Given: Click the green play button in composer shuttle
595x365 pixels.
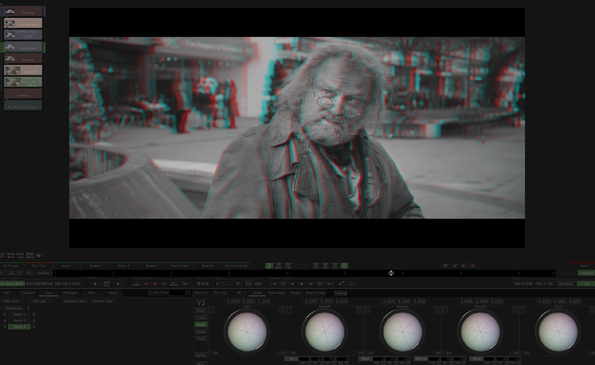Looking at the screenshot, I should coord(311,284).
